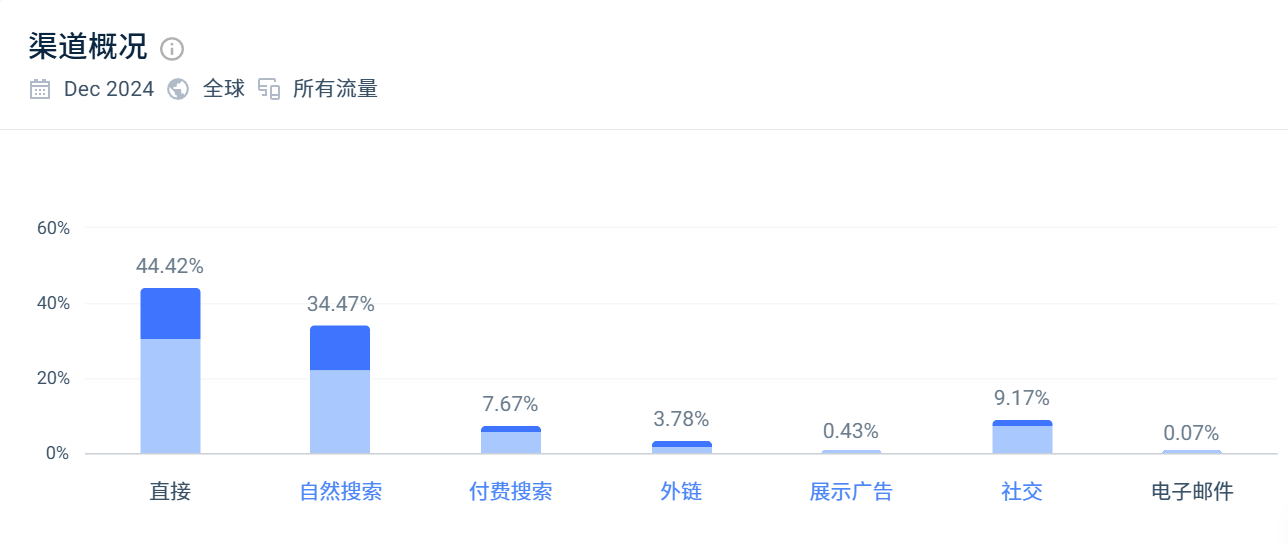Click the devices icon next to 所有流量

coord(268,89)
